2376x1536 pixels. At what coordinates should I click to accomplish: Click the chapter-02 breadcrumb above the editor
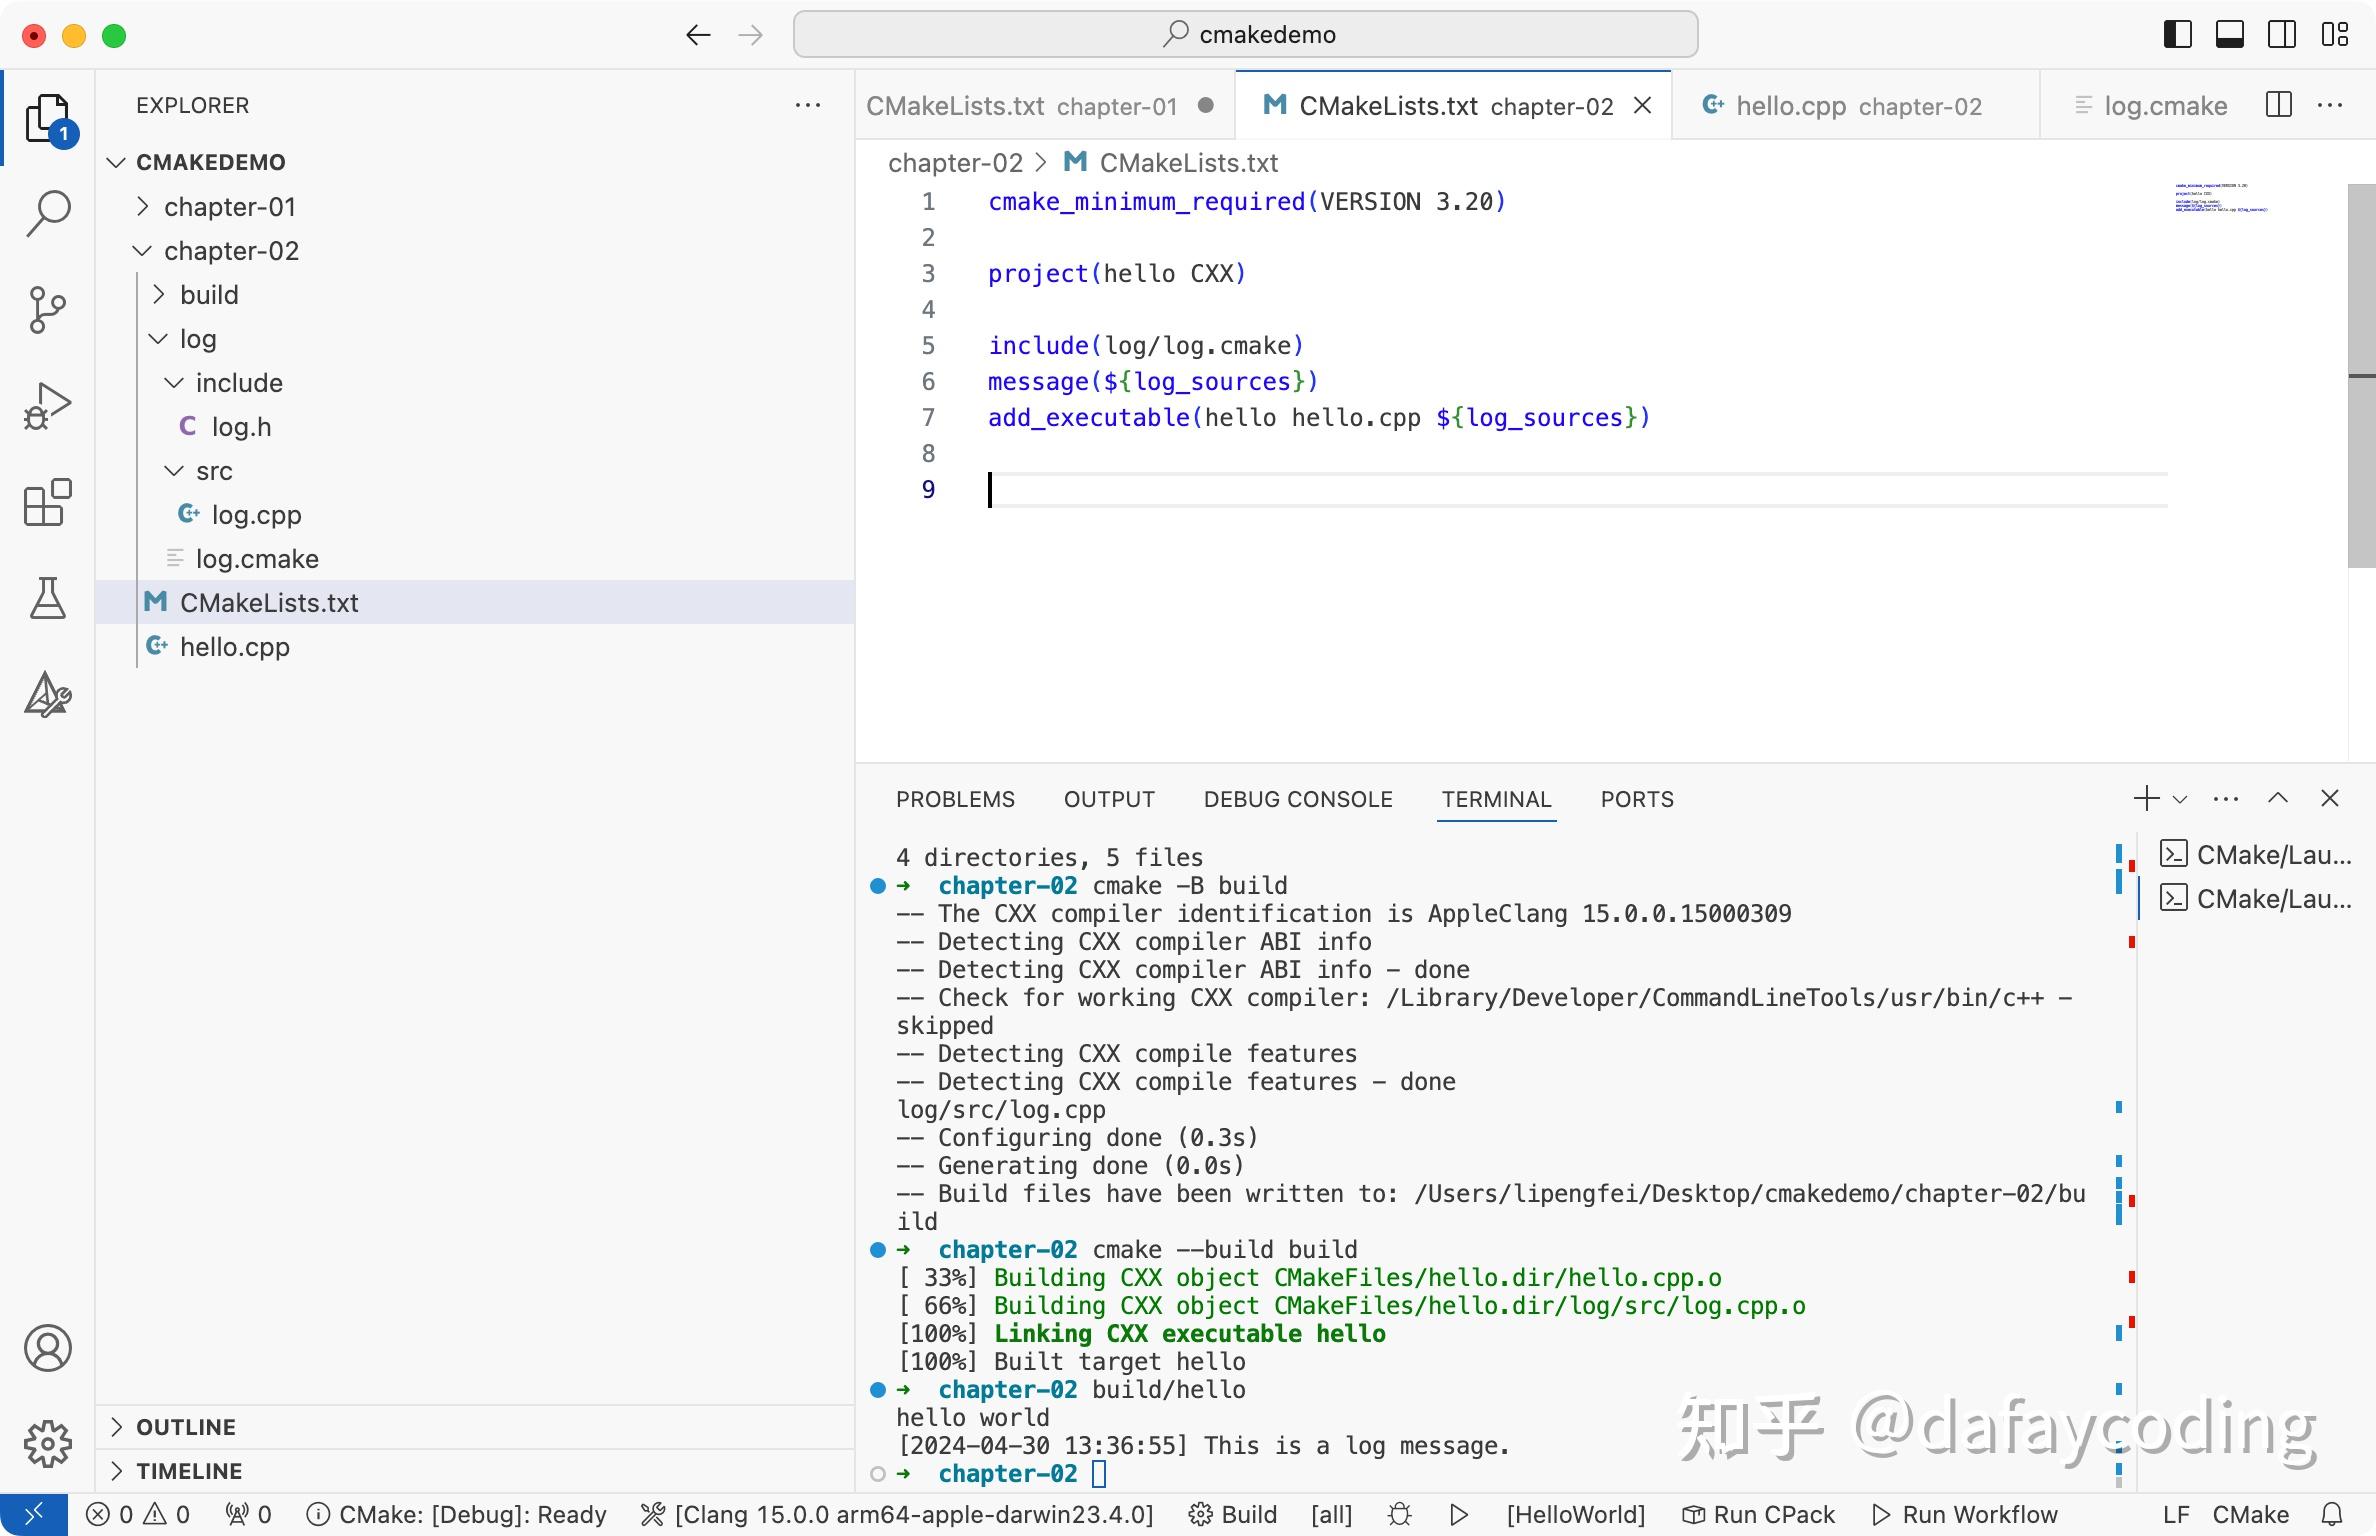(955, 162)
